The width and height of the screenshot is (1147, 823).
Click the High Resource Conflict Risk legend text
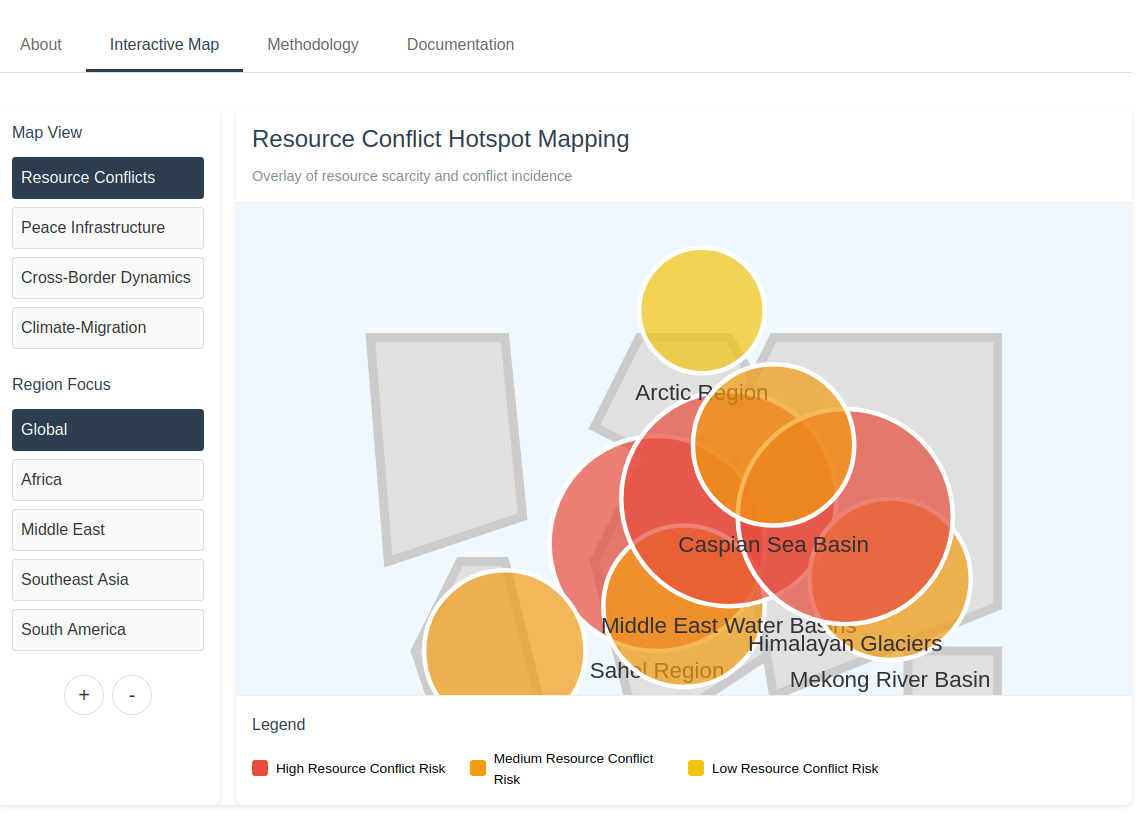[x=361, y=769]
